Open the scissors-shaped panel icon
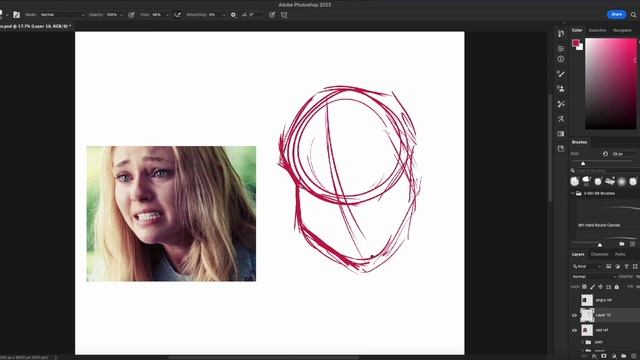This screenshot has height=360, width=640. [x=561, y=104]
